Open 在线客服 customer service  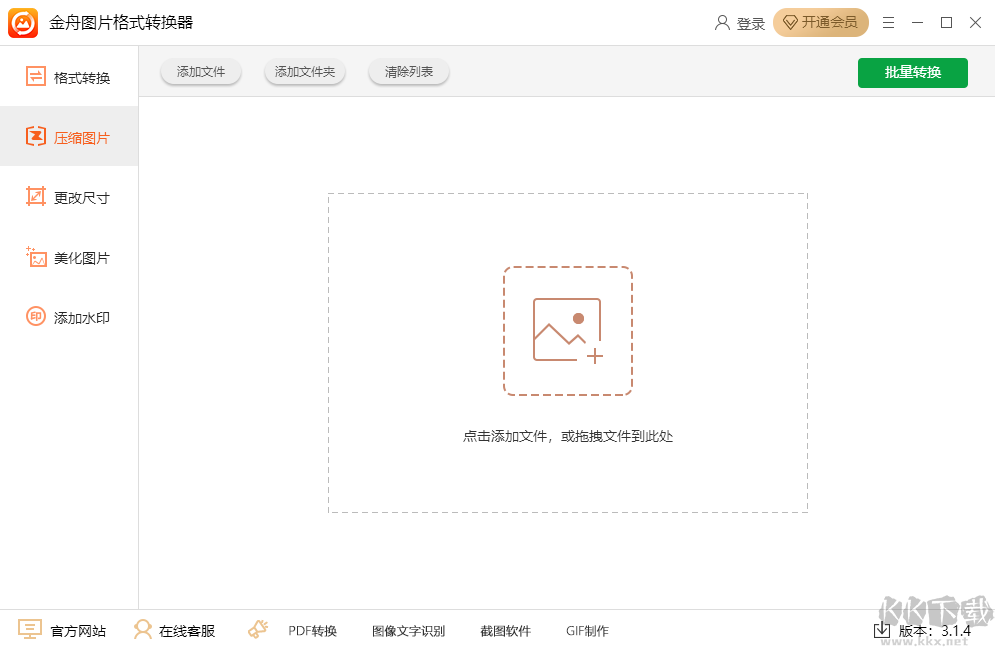175,630
